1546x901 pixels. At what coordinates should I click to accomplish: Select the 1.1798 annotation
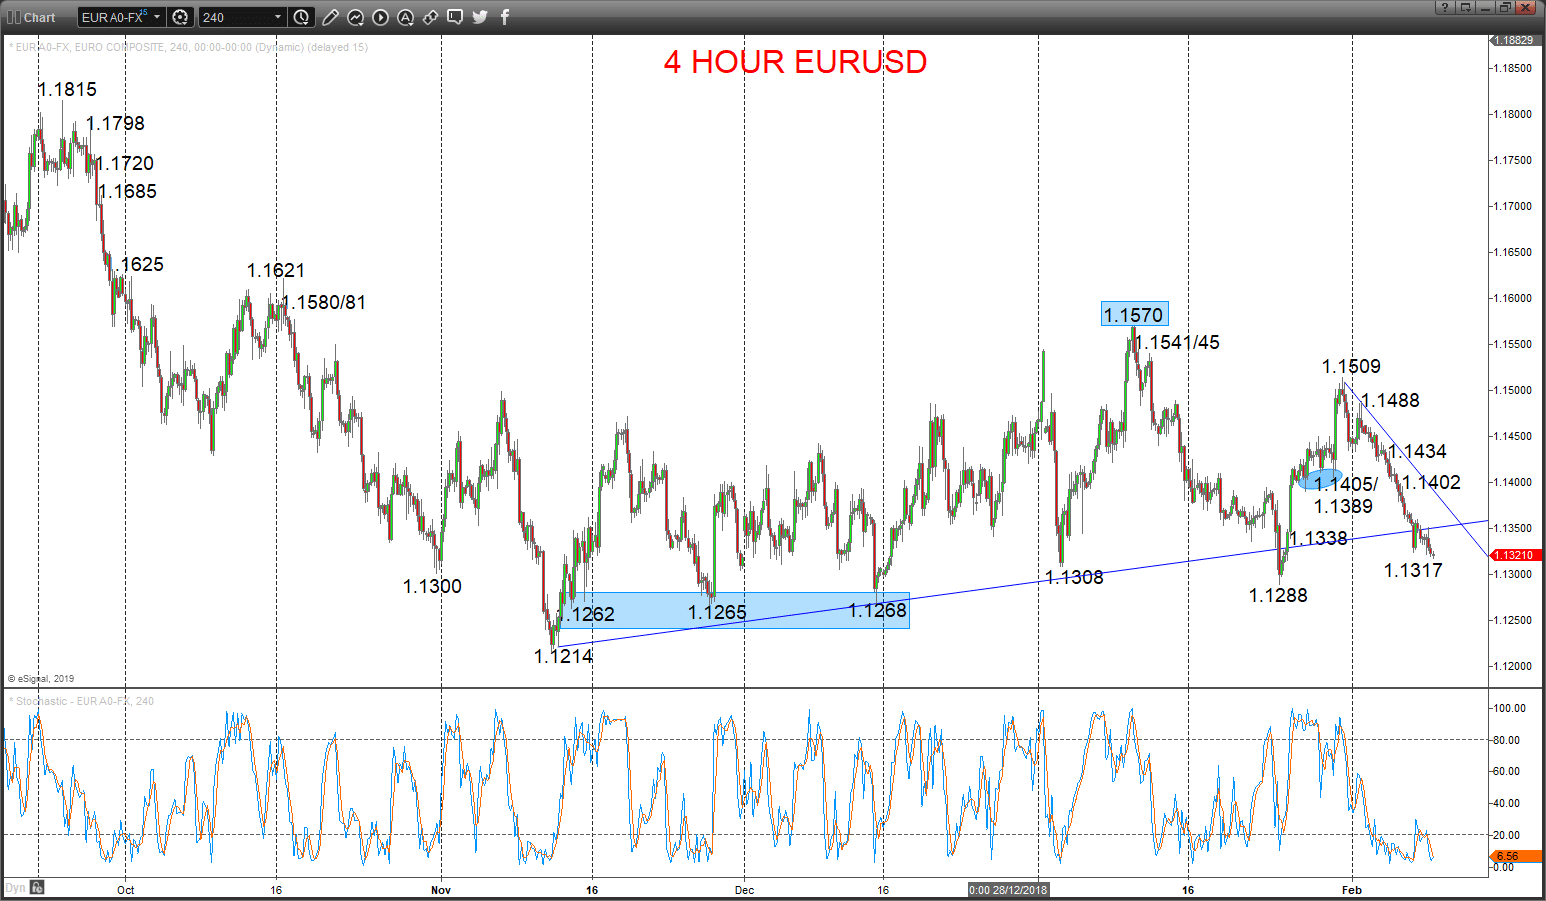tap(115, 123)
